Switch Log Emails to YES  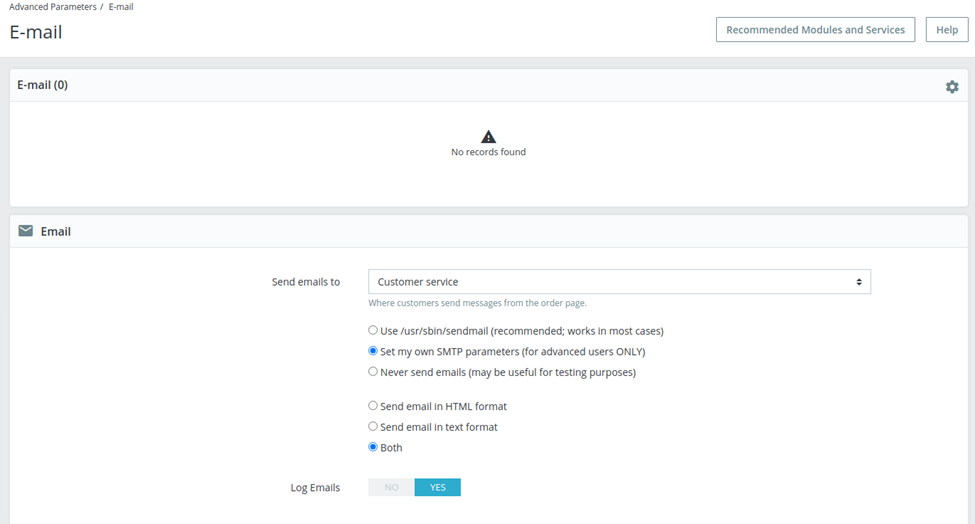[x=438, y=487]
